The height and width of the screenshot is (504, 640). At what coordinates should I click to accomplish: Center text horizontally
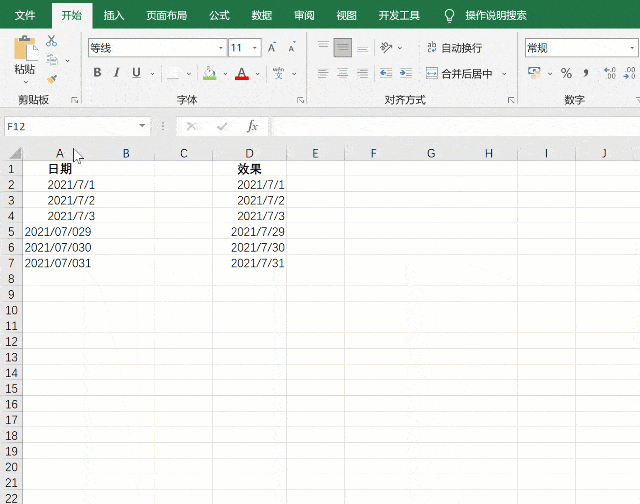point(342,73)
